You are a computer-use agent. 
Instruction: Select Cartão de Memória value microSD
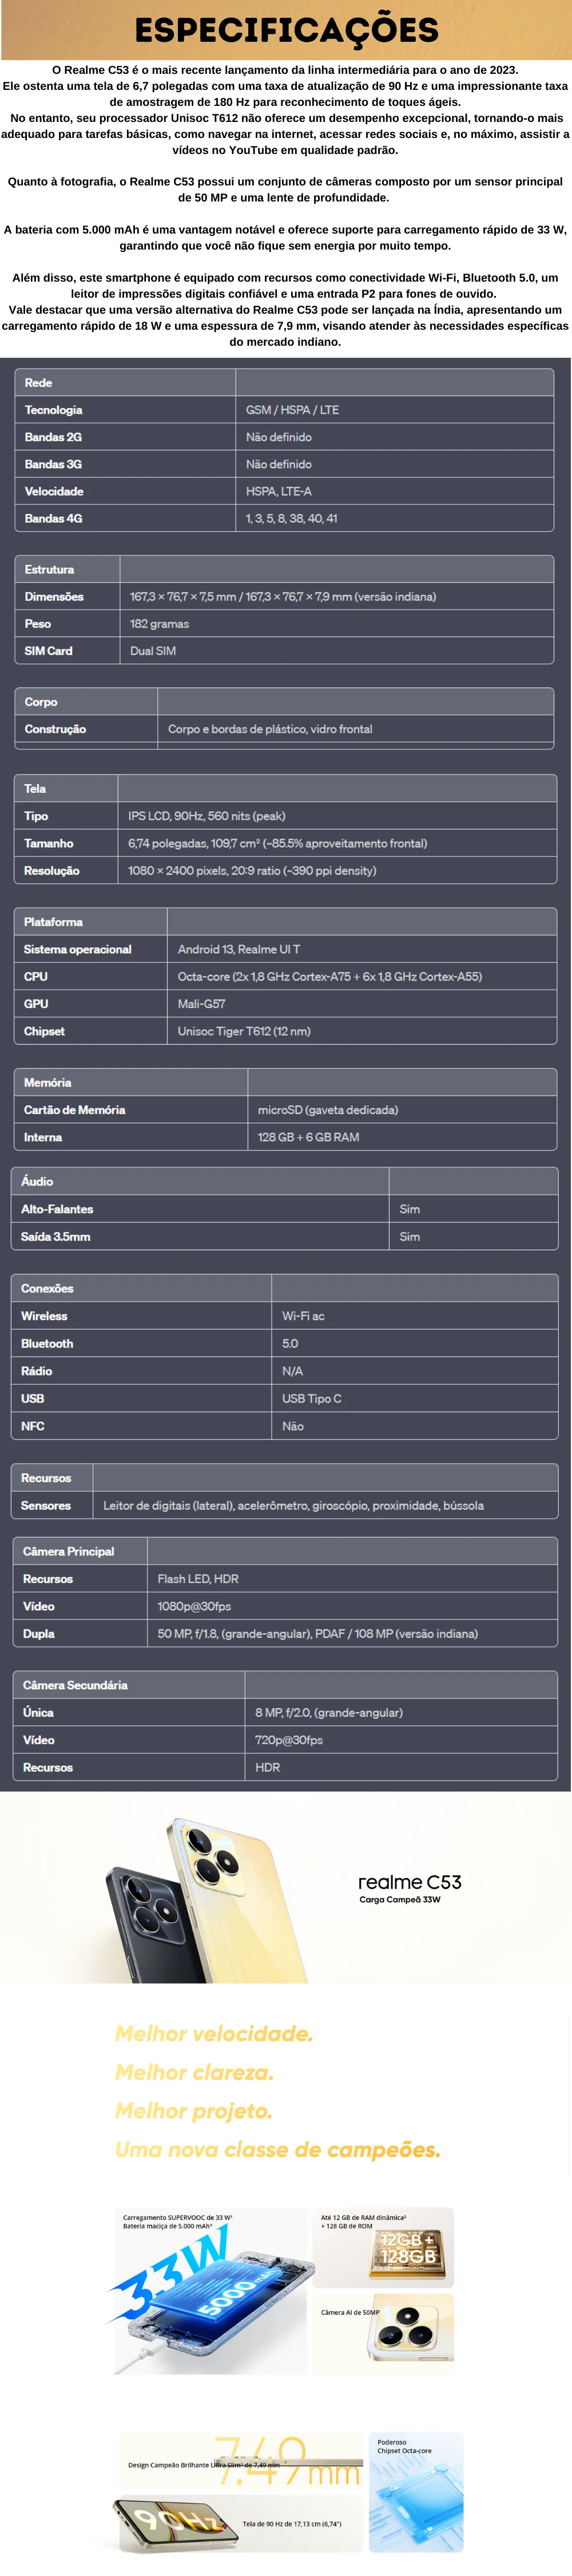click(x=328, y=1110)
